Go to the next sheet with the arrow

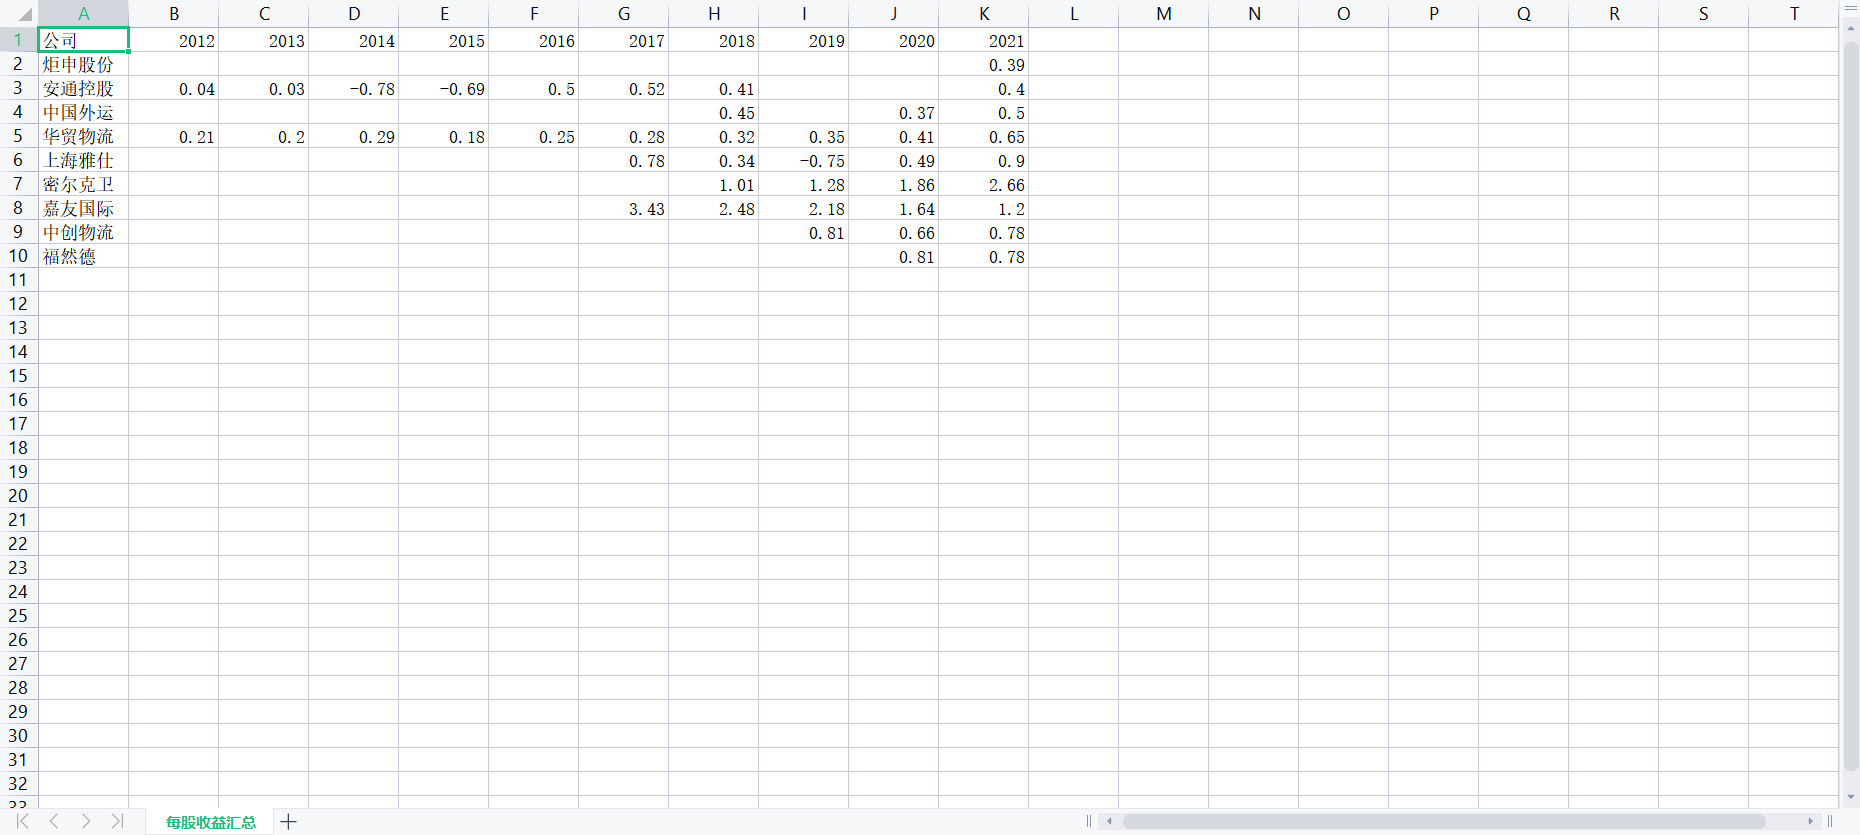86,821
